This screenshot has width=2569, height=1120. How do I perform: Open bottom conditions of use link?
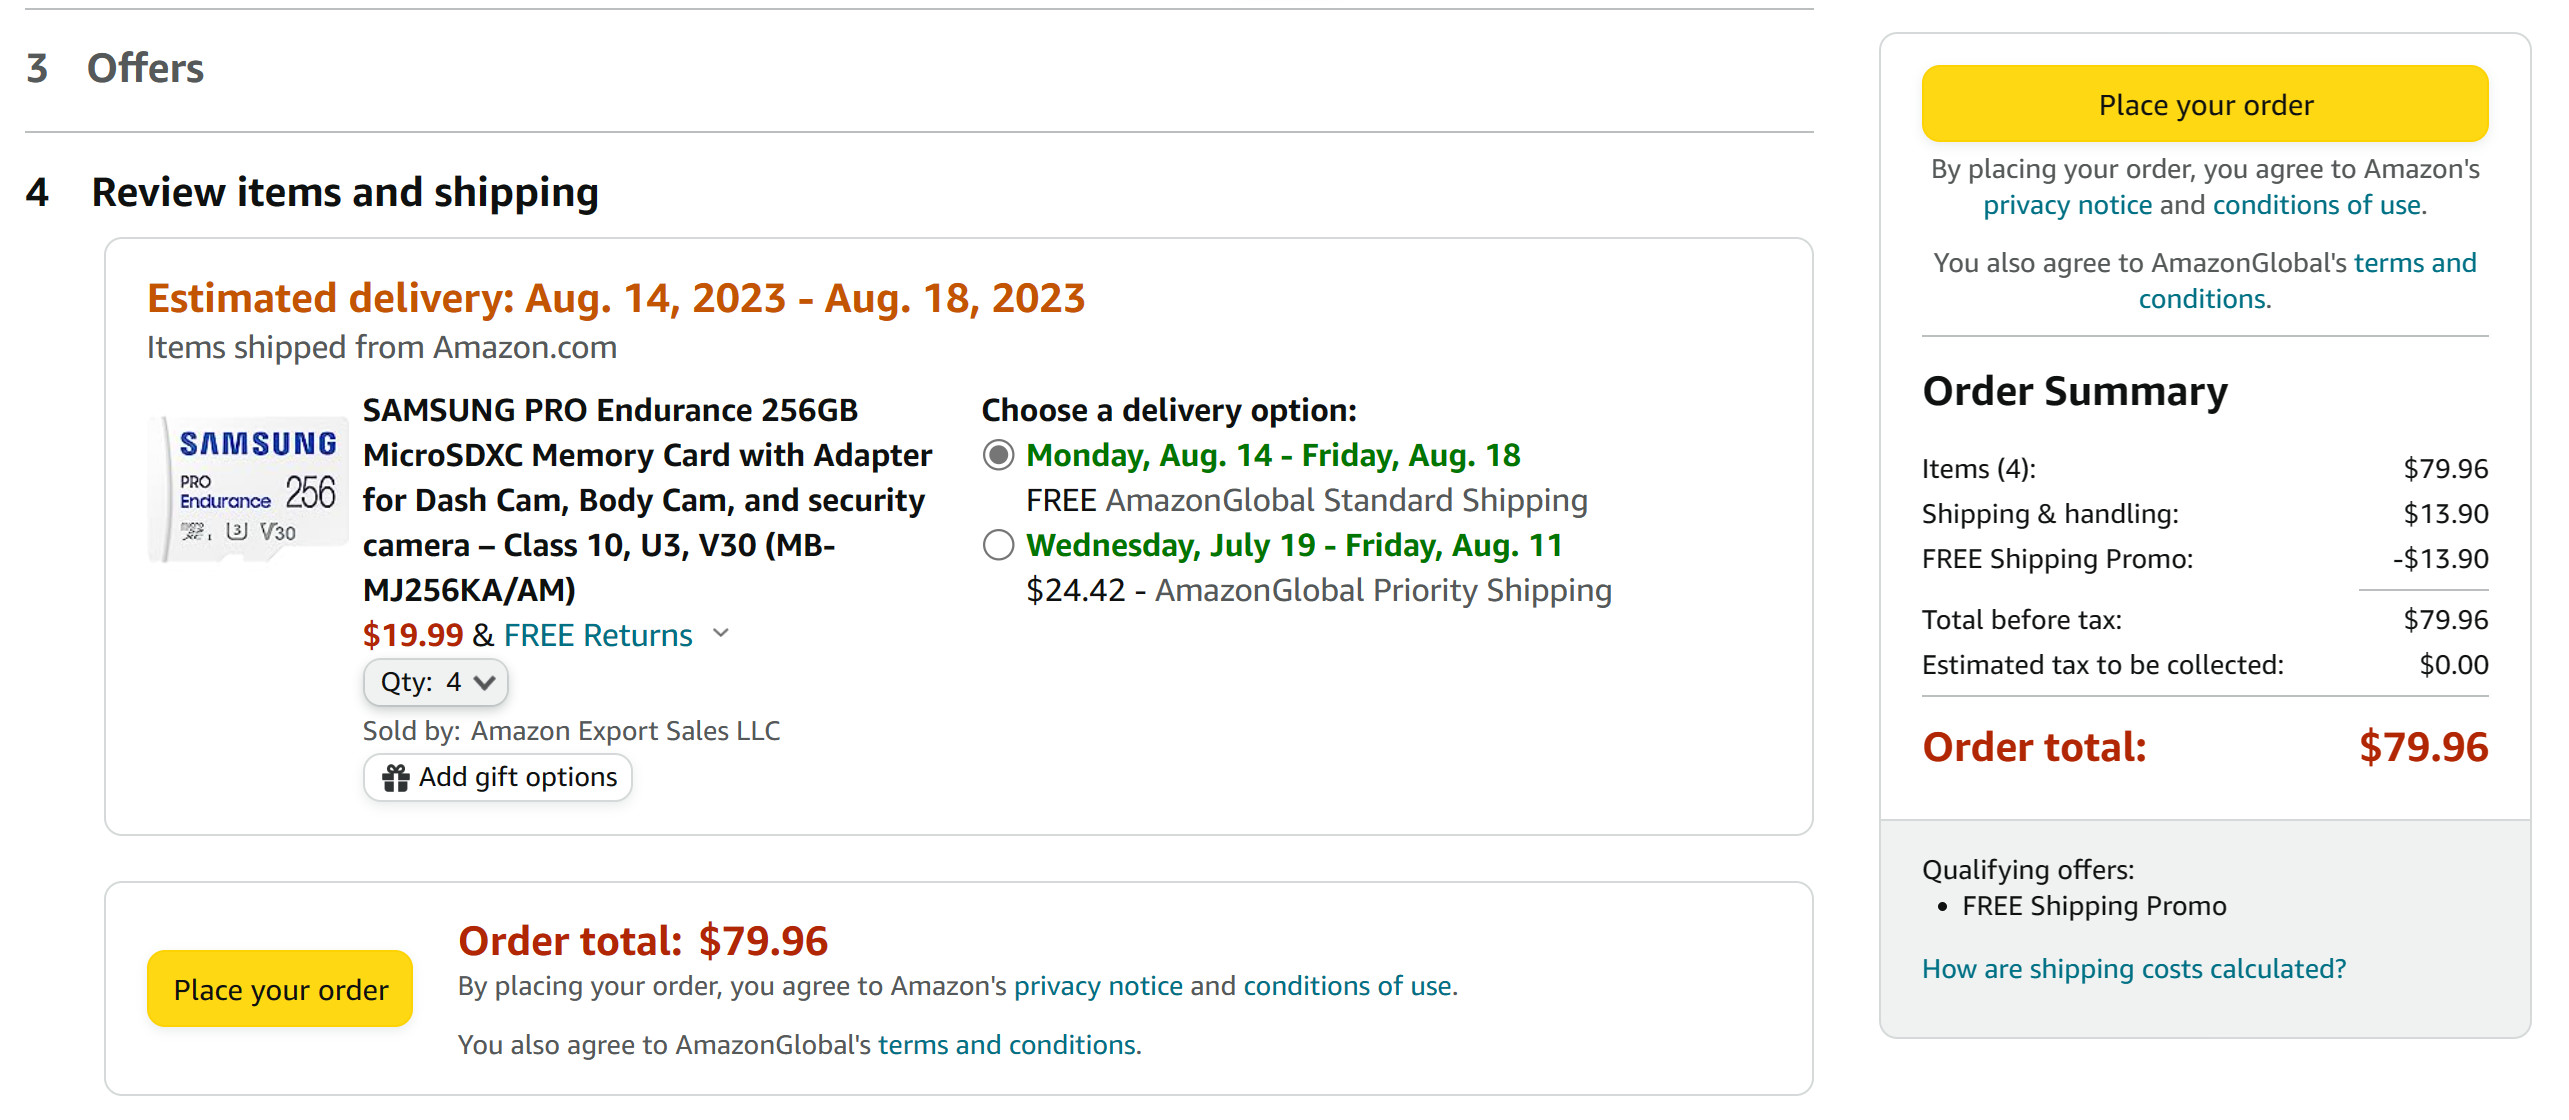[1347, 987]
